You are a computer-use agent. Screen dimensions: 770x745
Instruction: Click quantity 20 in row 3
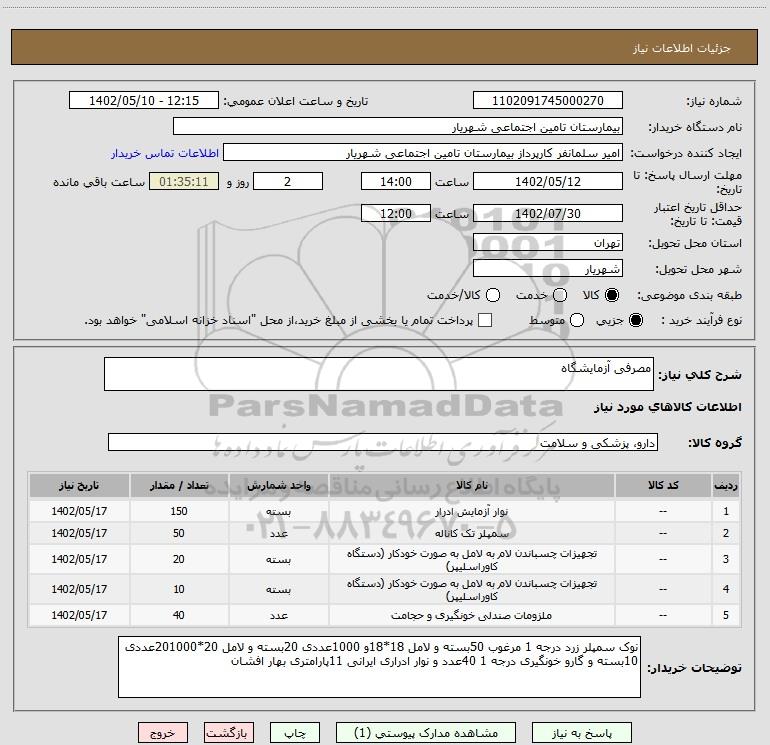(179, 559)
